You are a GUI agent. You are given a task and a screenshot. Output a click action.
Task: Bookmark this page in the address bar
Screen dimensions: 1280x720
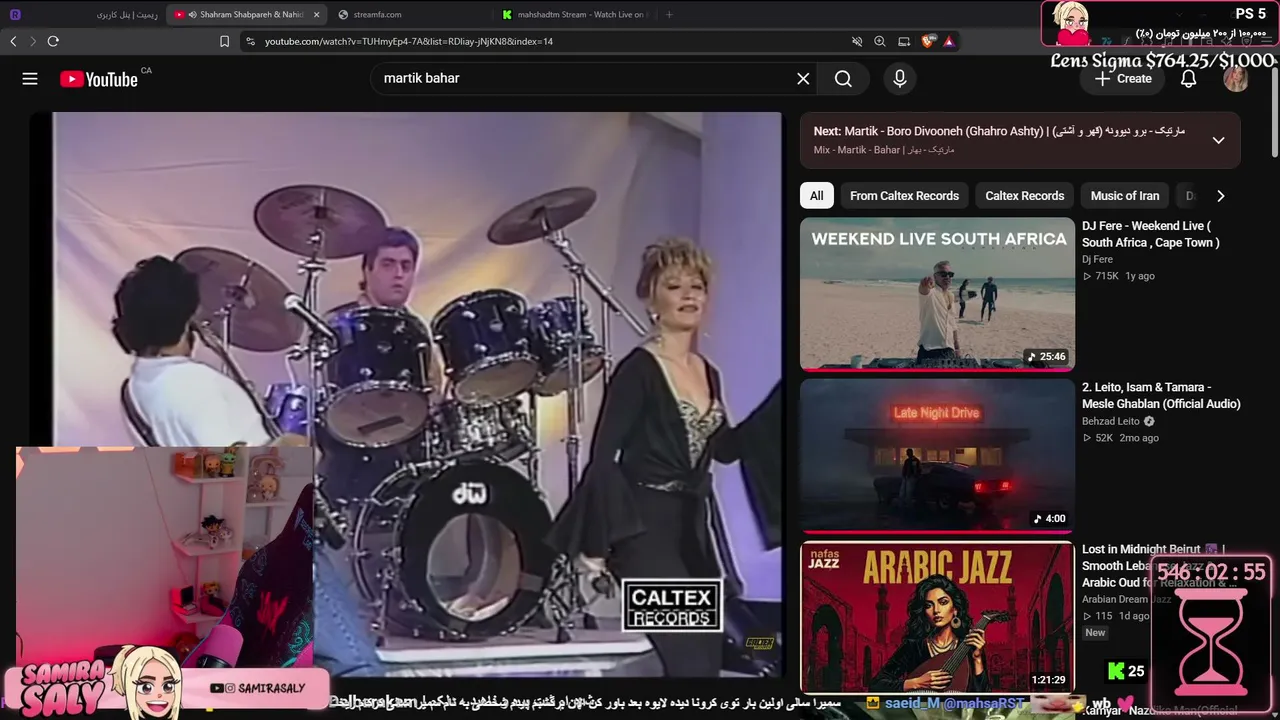(224, 41)
